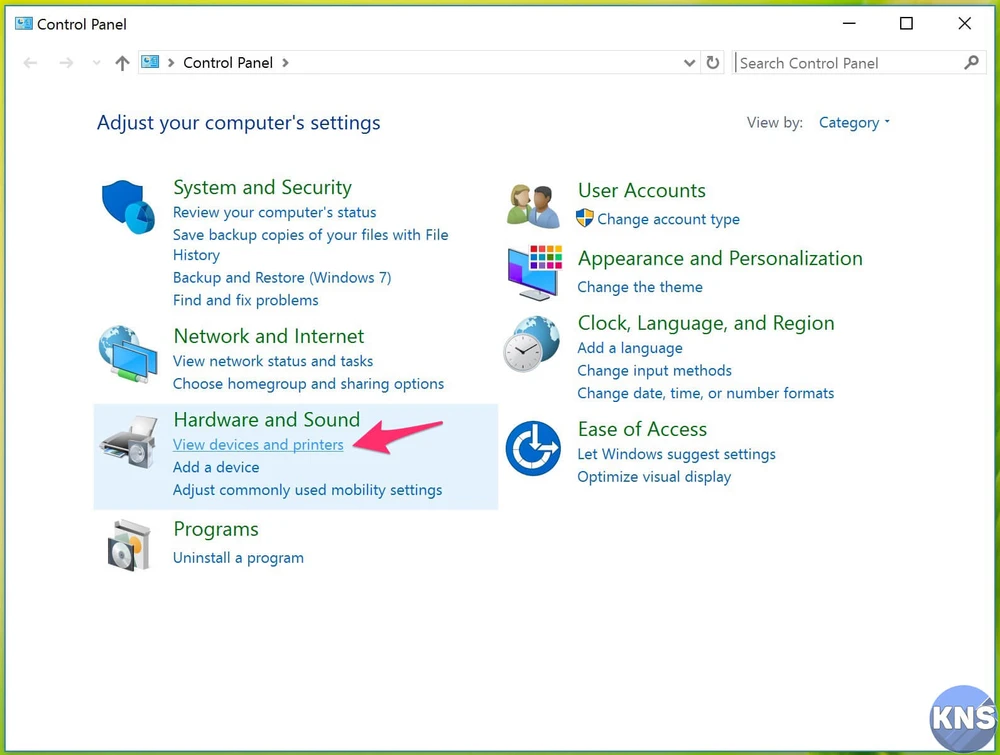
Task: Click Add a language
Action: (629, 348)
